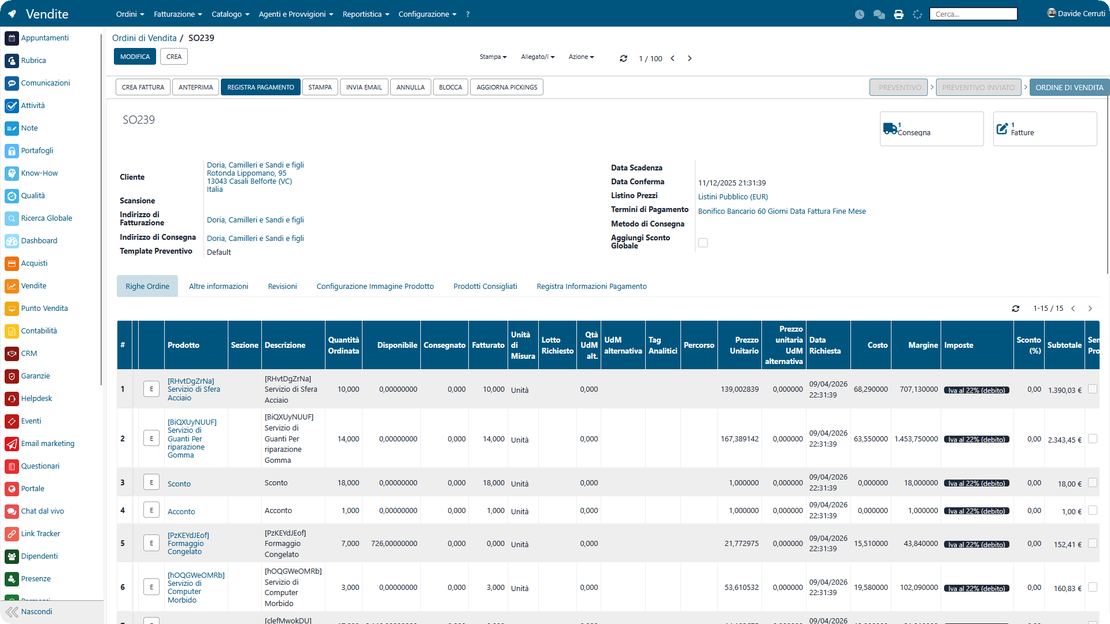Open Attività sidebar icon
Image resolution: width=1110 pixels, height=624 pixels.
[11, 106]
